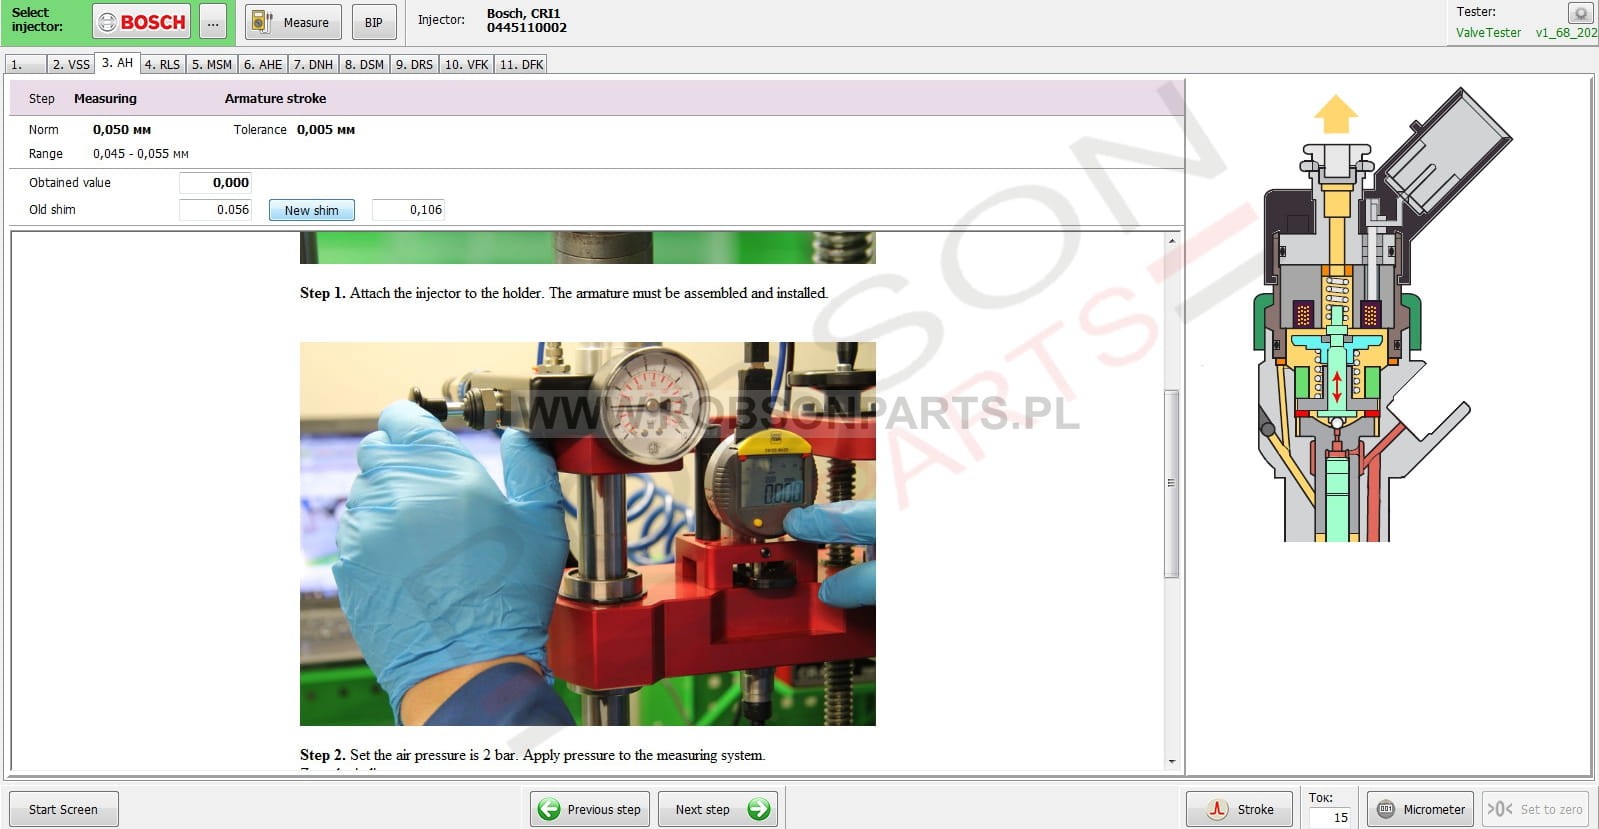Select the 10. VFK tab
The height and width of the screenshot is (829, 1599).
(466, 64)
